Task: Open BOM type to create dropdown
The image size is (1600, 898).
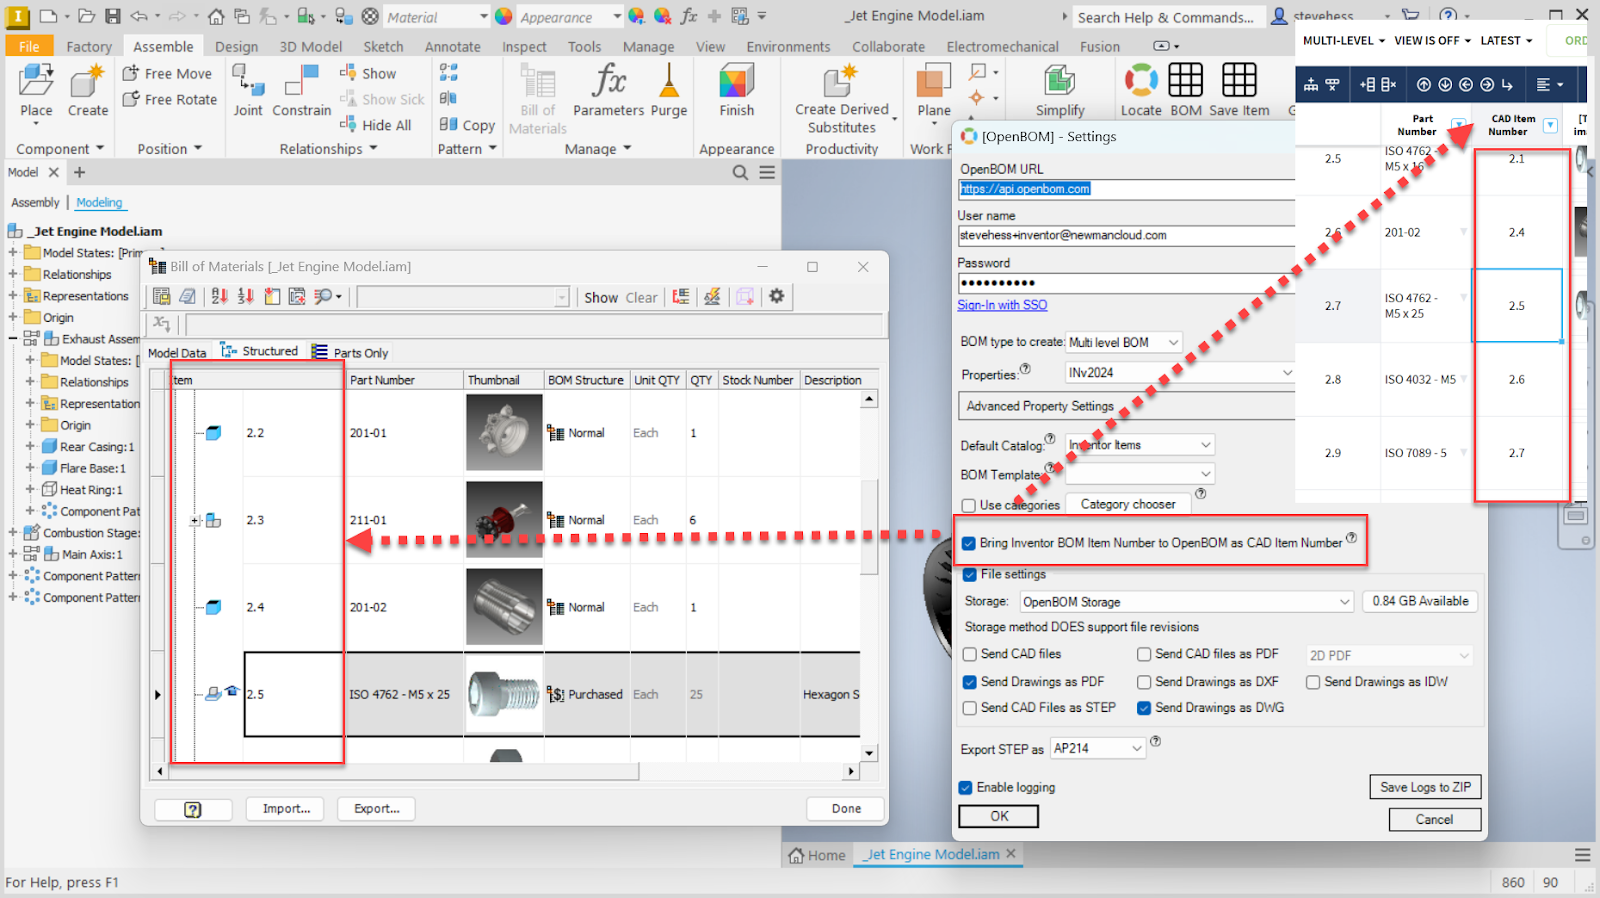Action: click(x=1124, y=342)
